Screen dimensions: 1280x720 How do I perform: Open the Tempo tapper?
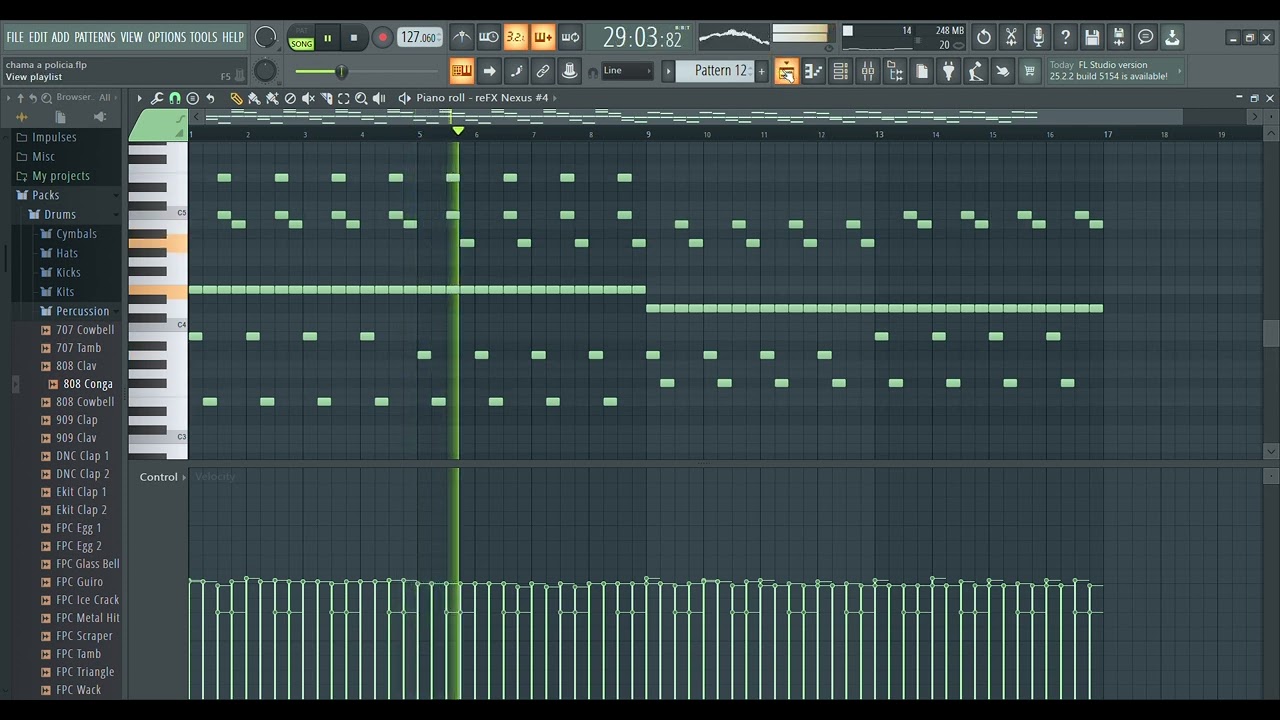(975, 71)
